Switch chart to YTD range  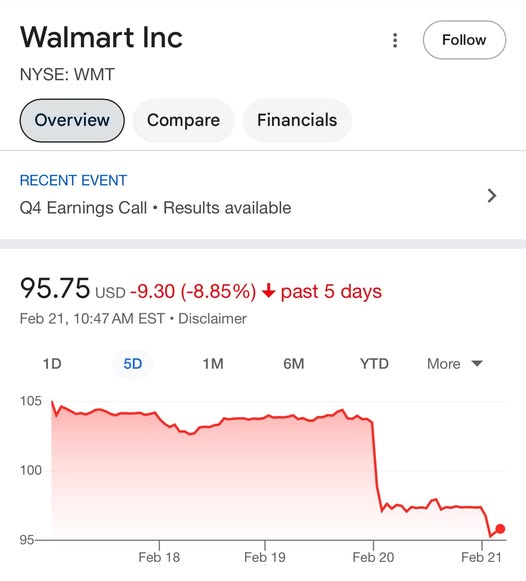[x=374, y=364]
